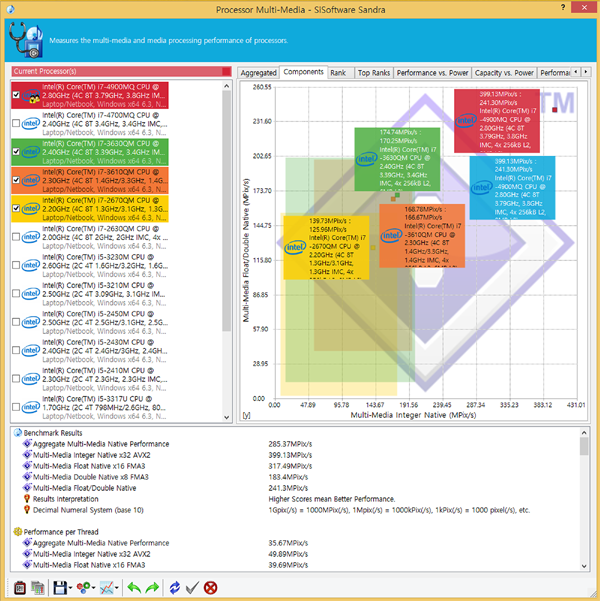
Task: Click the green back arrow icon
Action: click(x=134, y=588)
